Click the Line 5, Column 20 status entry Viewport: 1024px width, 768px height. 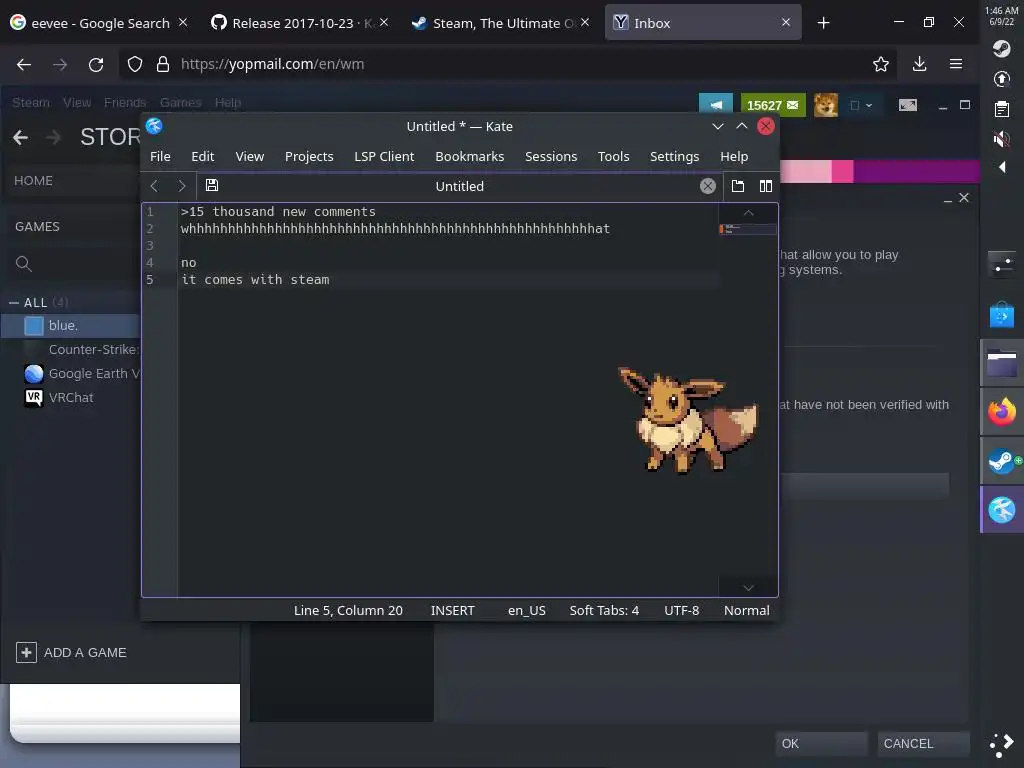(348, 611)
